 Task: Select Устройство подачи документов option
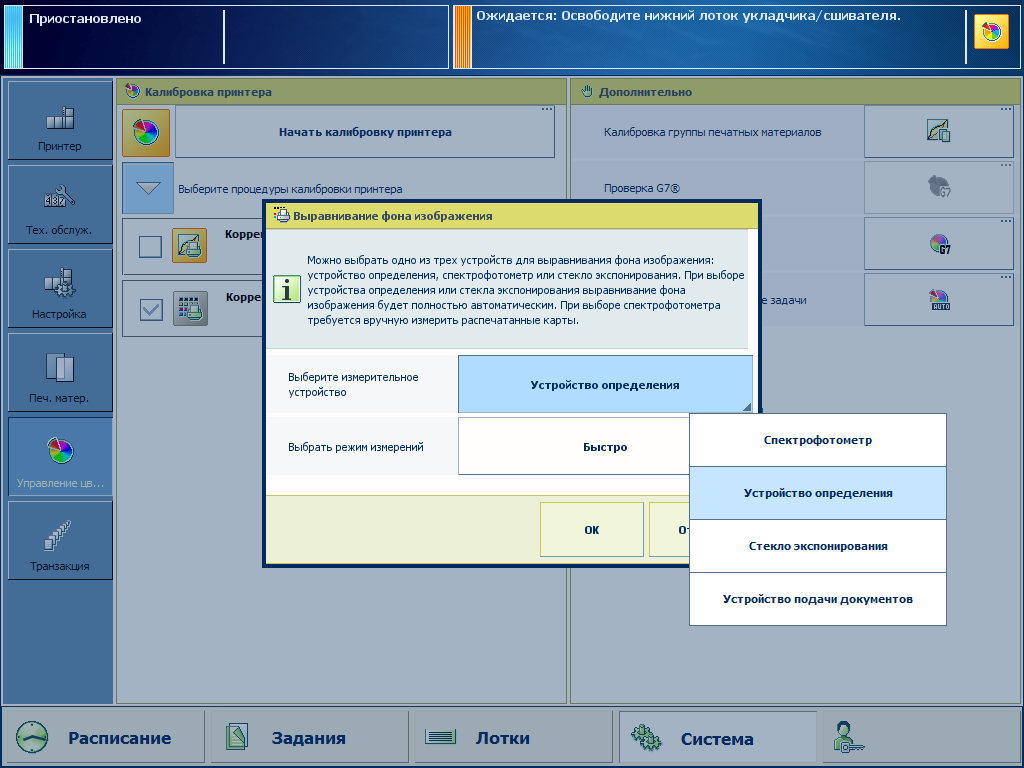pos(817,599)
